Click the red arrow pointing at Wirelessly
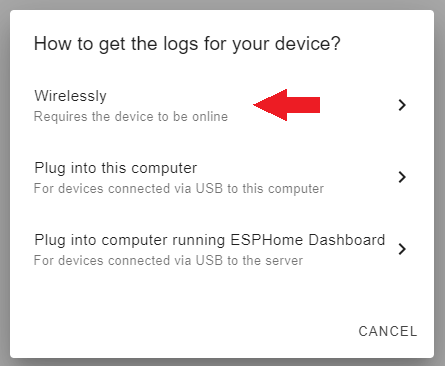This screenshot has width=445, height=366. [x=287, y=105]
